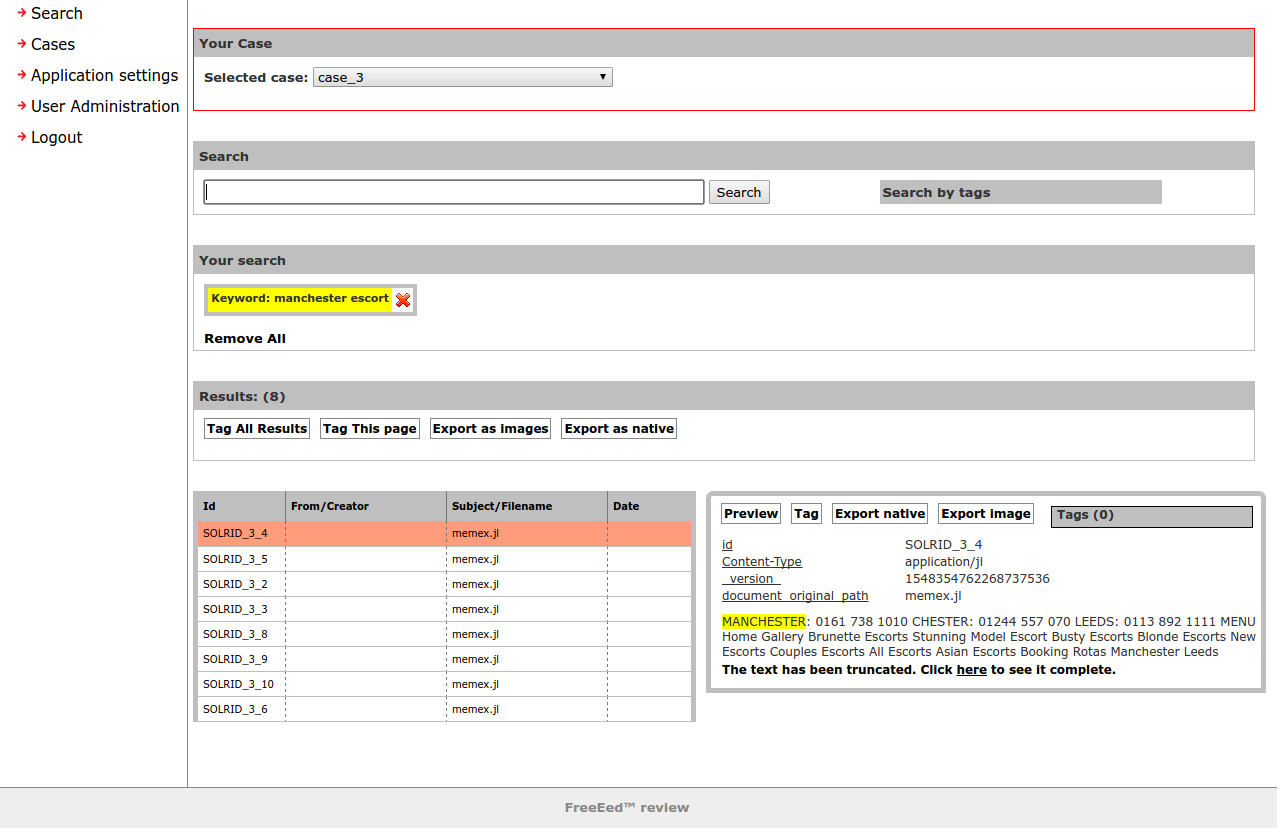Remove the 'manchester escort' keyword filter

pyautogui.click(x=403, y=298)
